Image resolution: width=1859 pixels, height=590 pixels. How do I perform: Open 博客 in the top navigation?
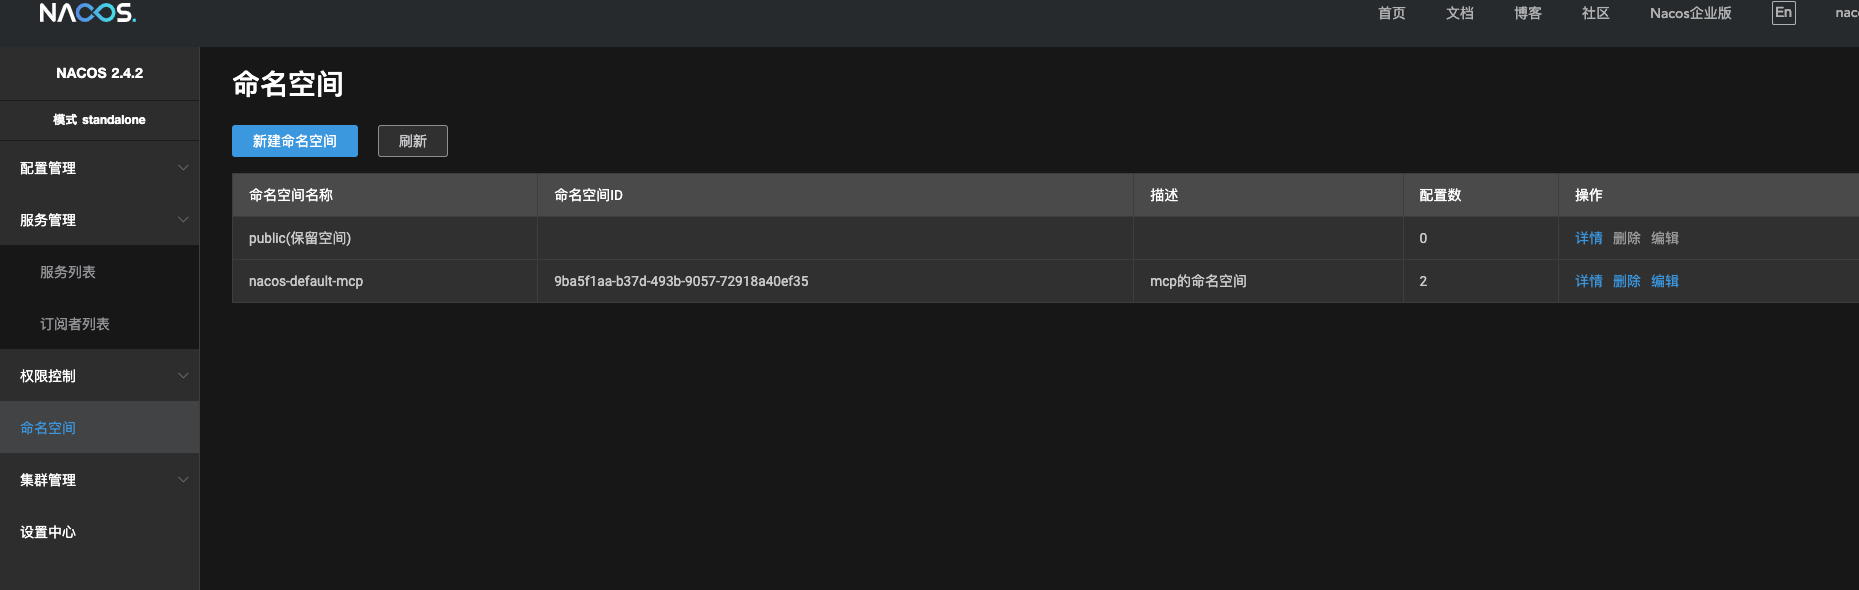click(1528, 13)
